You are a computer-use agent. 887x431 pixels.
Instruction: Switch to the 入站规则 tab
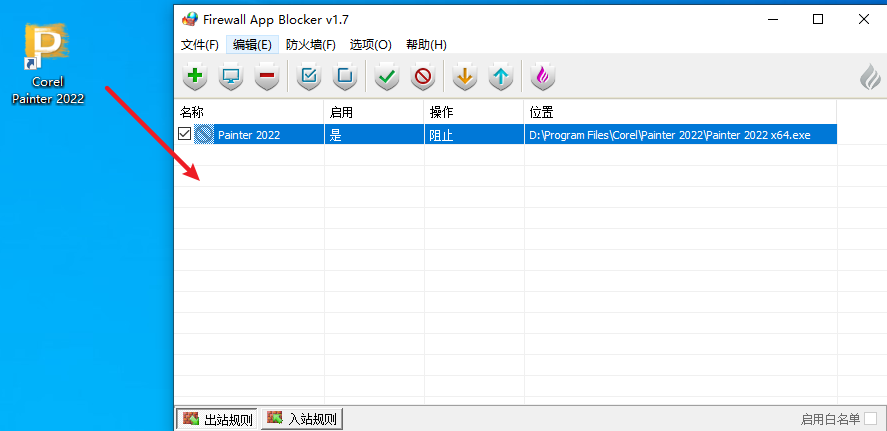click(x=302, y=419)
